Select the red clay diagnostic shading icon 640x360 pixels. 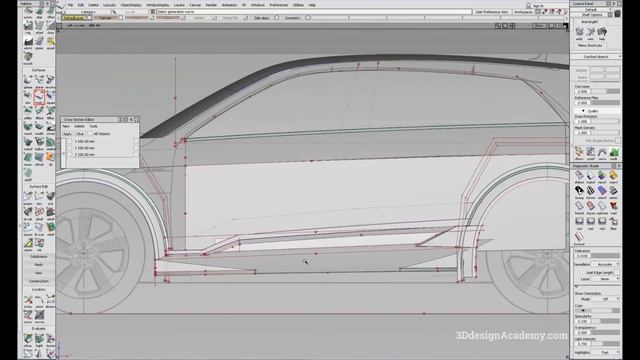pyautogui.click(x=591, y=206)
